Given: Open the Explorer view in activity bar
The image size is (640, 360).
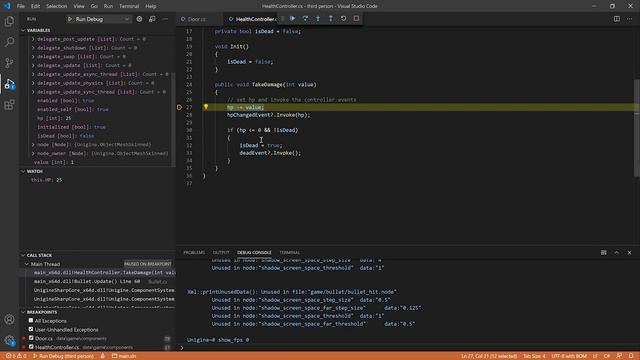Looking at the screenshot, I should click(9, 21).
